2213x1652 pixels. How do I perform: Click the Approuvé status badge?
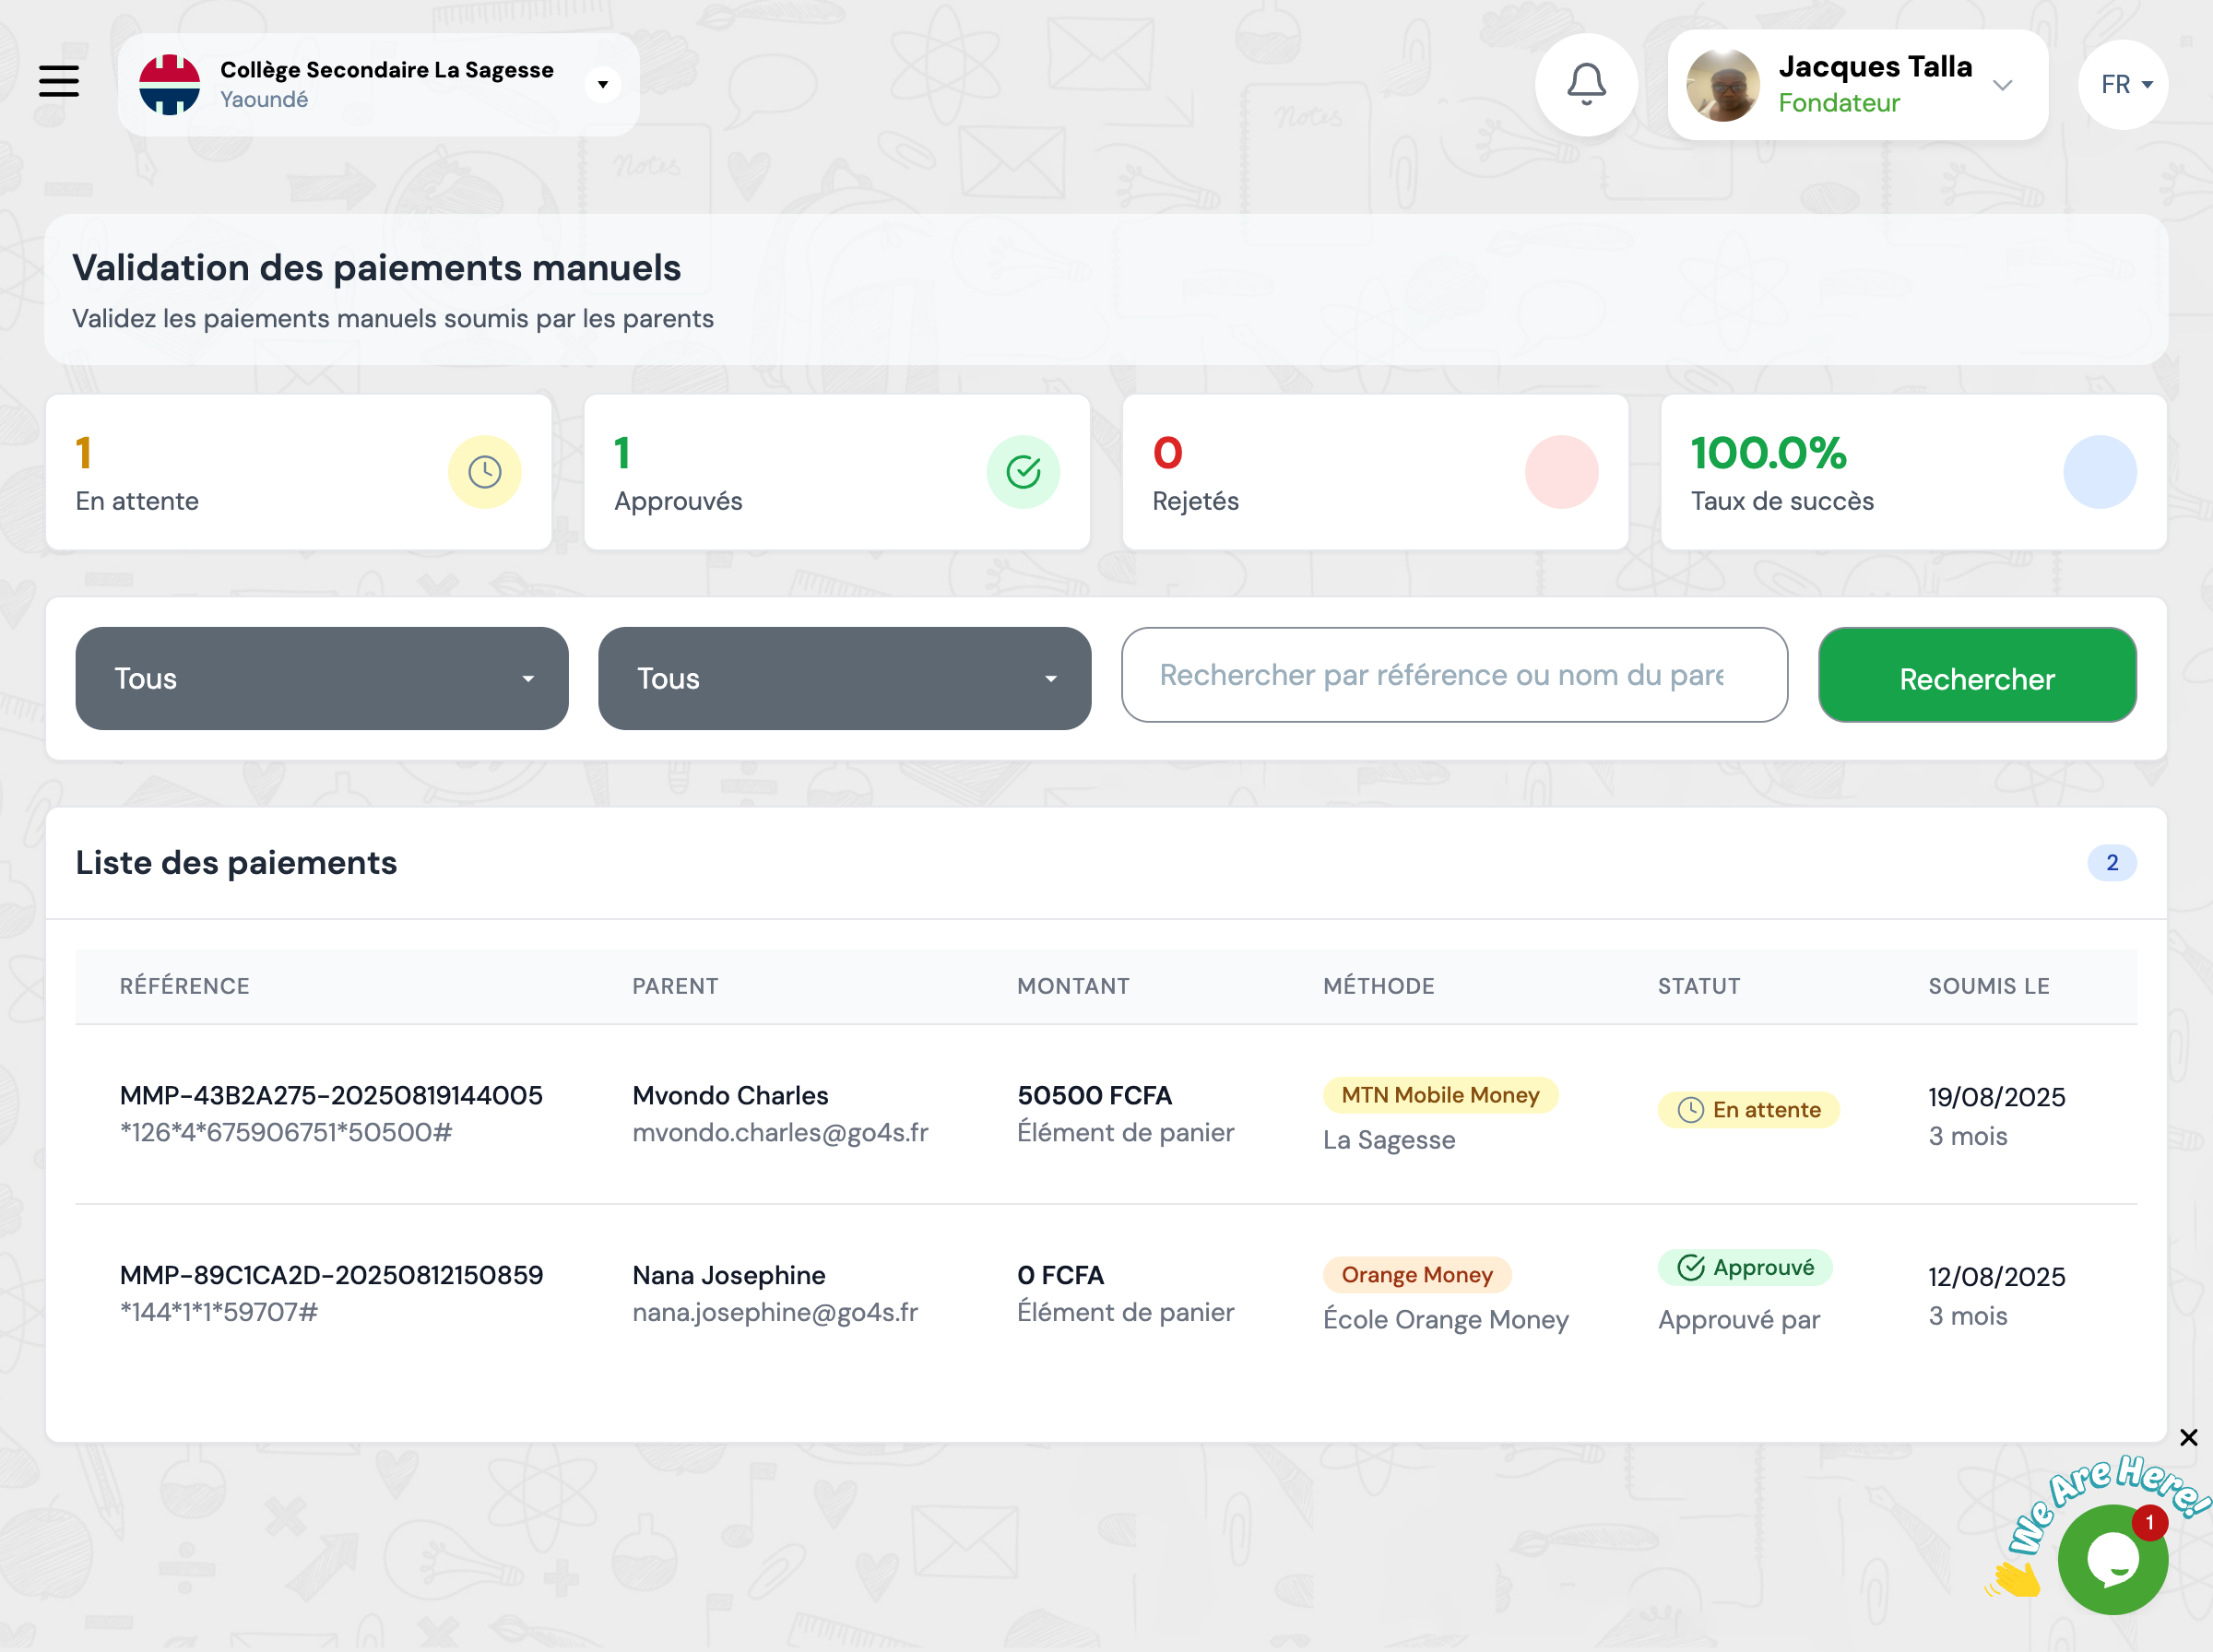pyautogui.click(x=1745, y=1267)
